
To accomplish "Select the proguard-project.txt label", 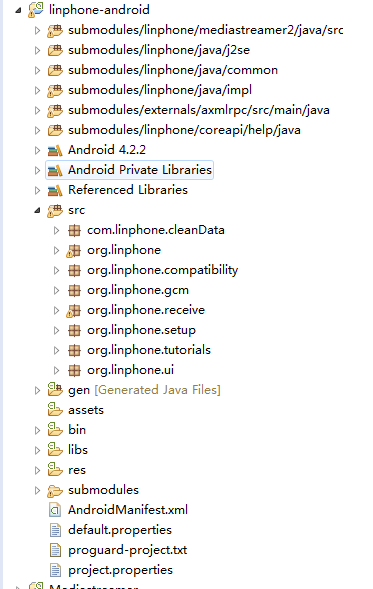I will pos(127,550).
